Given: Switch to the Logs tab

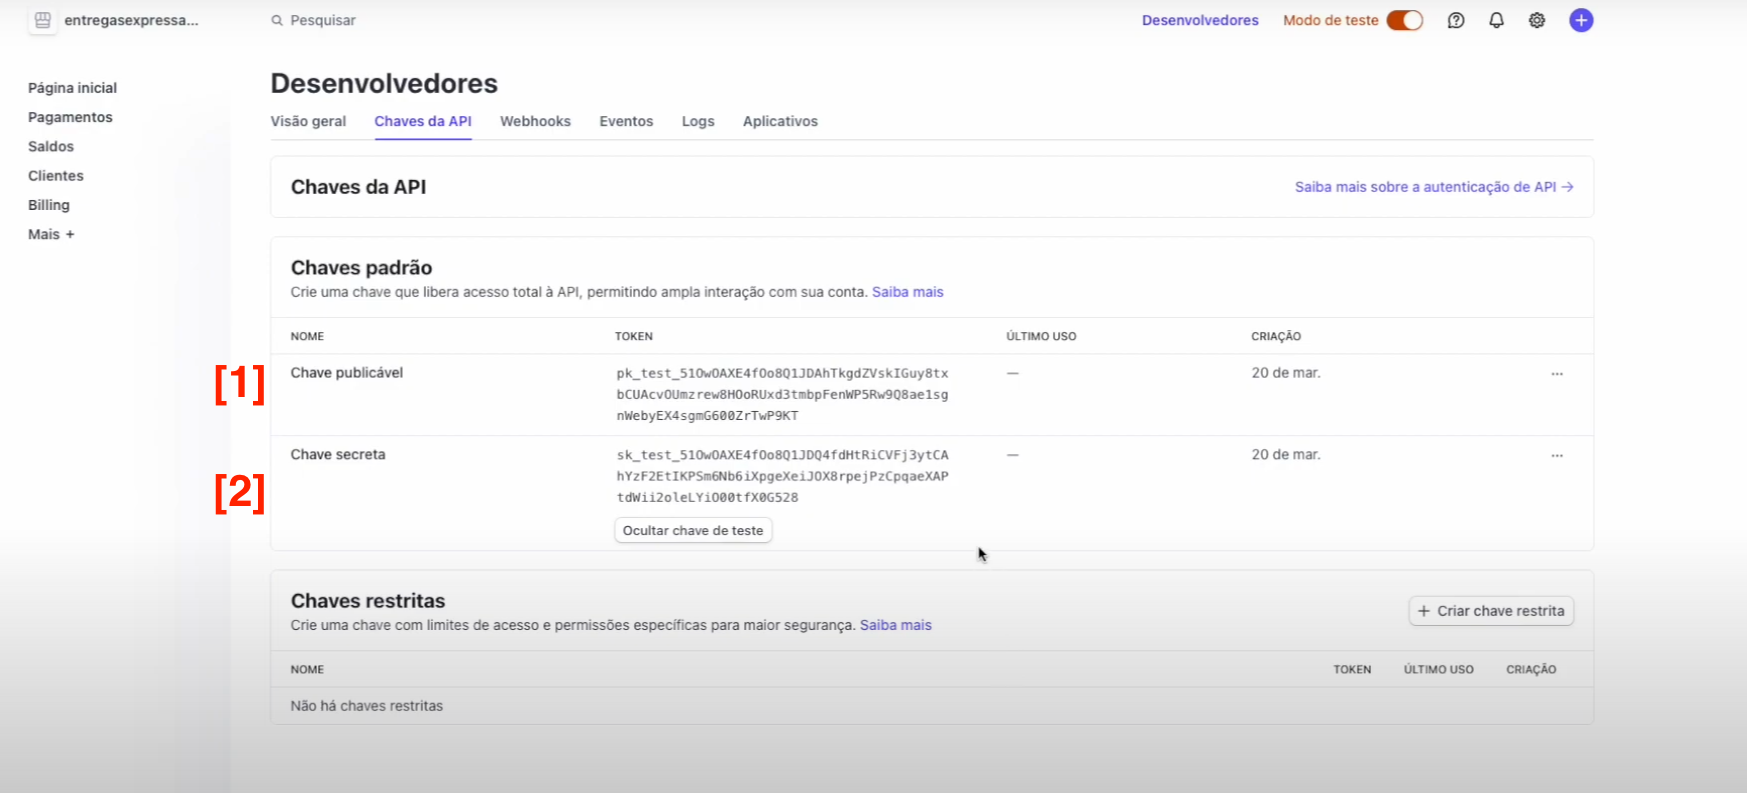Looking at the screenshot, I should (x=698, y=121).
